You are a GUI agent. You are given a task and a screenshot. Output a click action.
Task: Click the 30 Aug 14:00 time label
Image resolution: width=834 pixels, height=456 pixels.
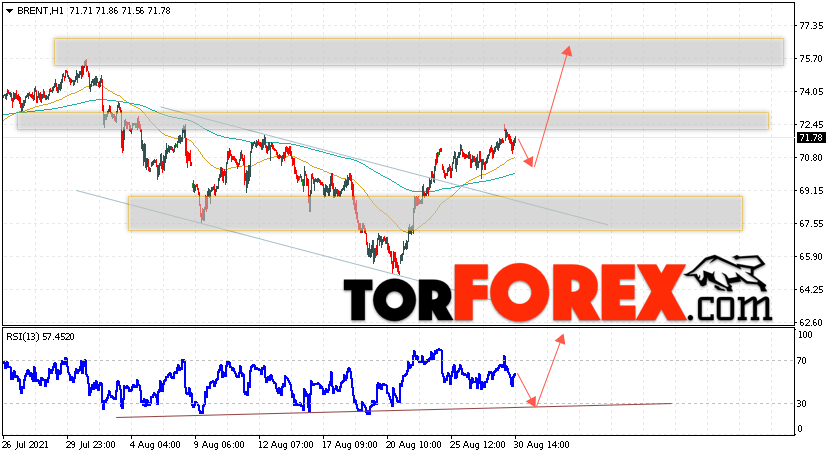539,444
